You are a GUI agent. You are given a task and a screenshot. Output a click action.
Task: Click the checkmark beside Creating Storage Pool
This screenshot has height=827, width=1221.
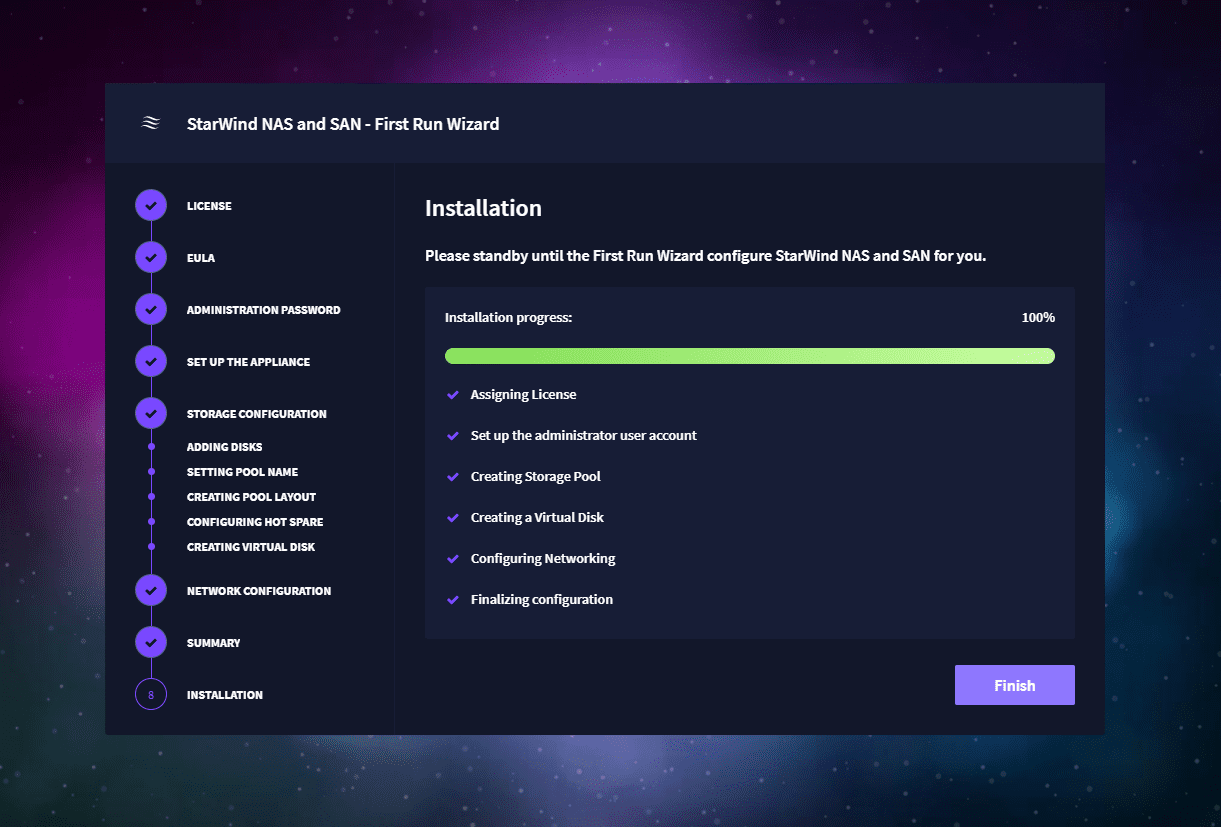click(453, 477)
